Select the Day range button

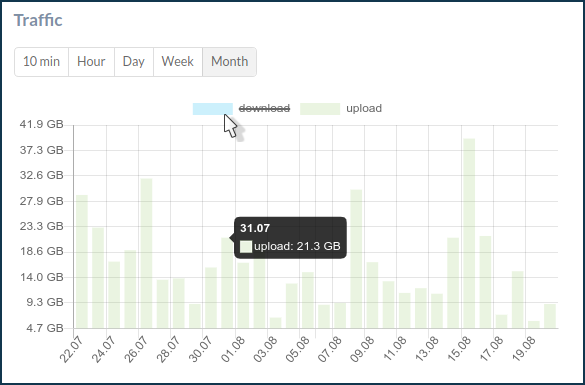click(134, 62)
